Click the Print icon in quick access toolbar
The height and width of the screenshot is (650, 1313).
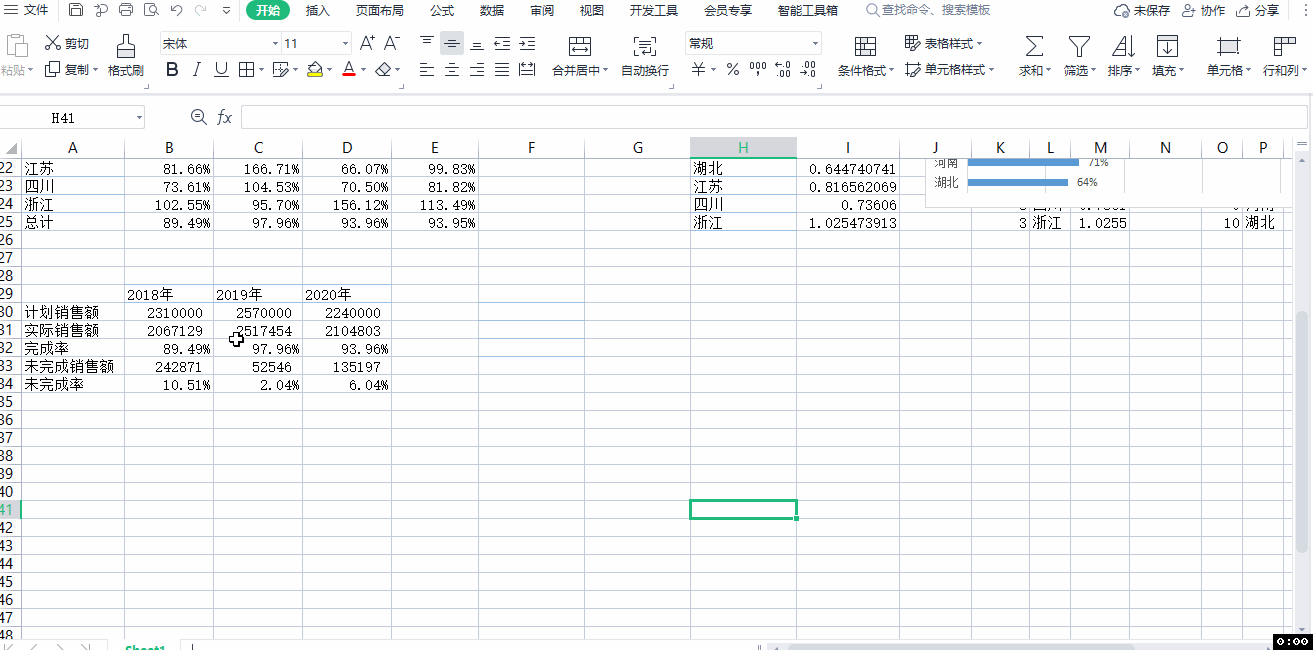point(126,10)
